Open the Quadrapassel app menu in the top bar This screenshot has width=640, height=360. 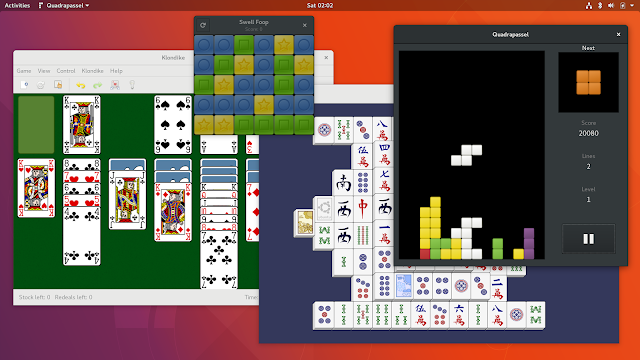coord(64,5)
